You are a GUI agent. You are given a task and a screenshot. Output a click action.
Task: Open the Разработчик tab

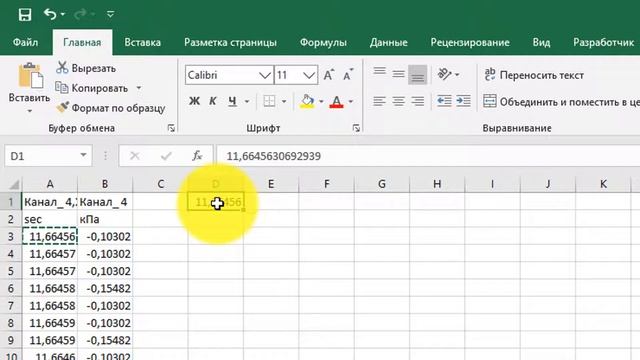click(603, 42)
